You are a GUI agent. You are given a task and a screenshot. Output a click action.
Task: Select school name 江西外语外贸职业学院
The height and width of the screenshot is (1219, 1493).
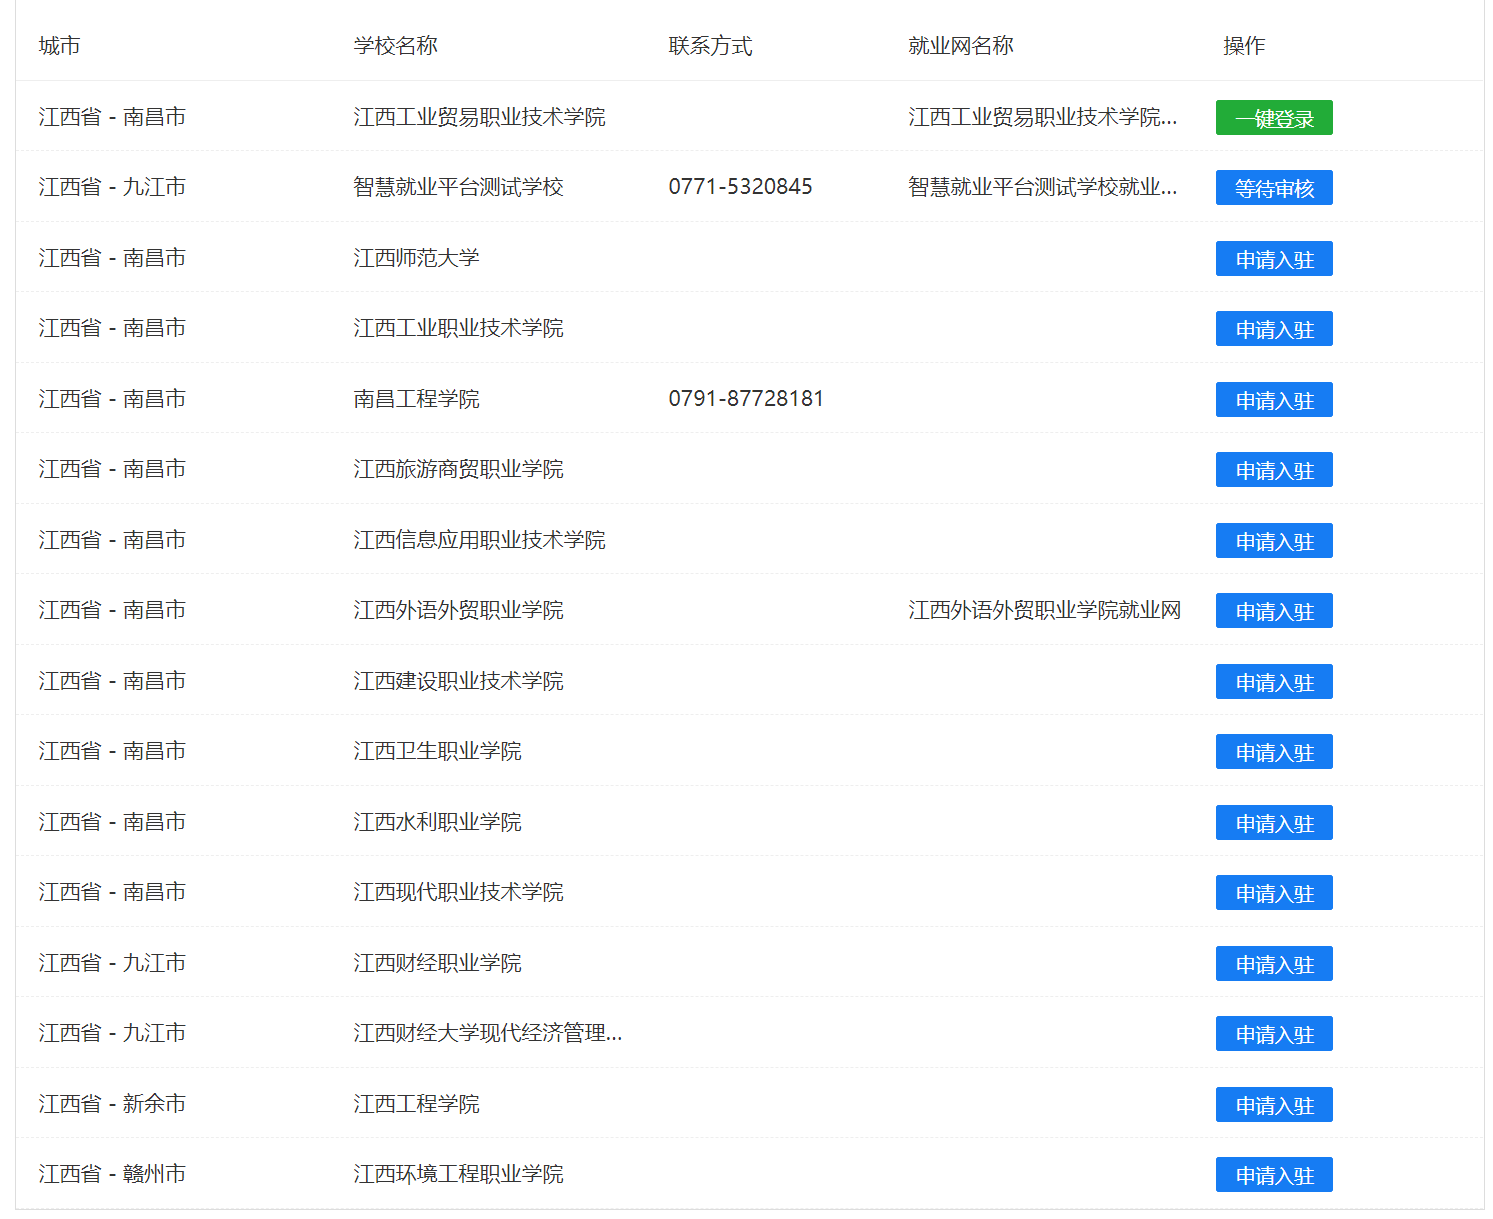459,610
